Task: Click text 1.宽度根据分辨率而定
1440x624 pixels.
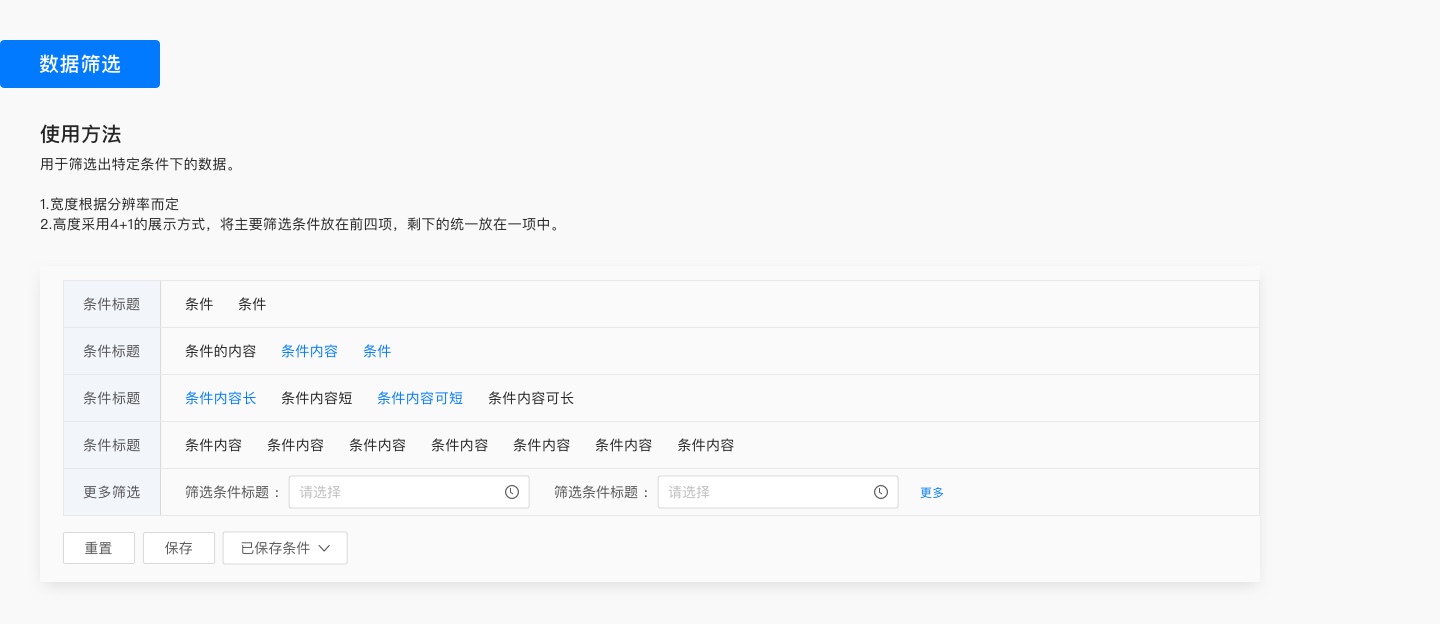Action: 109,204
